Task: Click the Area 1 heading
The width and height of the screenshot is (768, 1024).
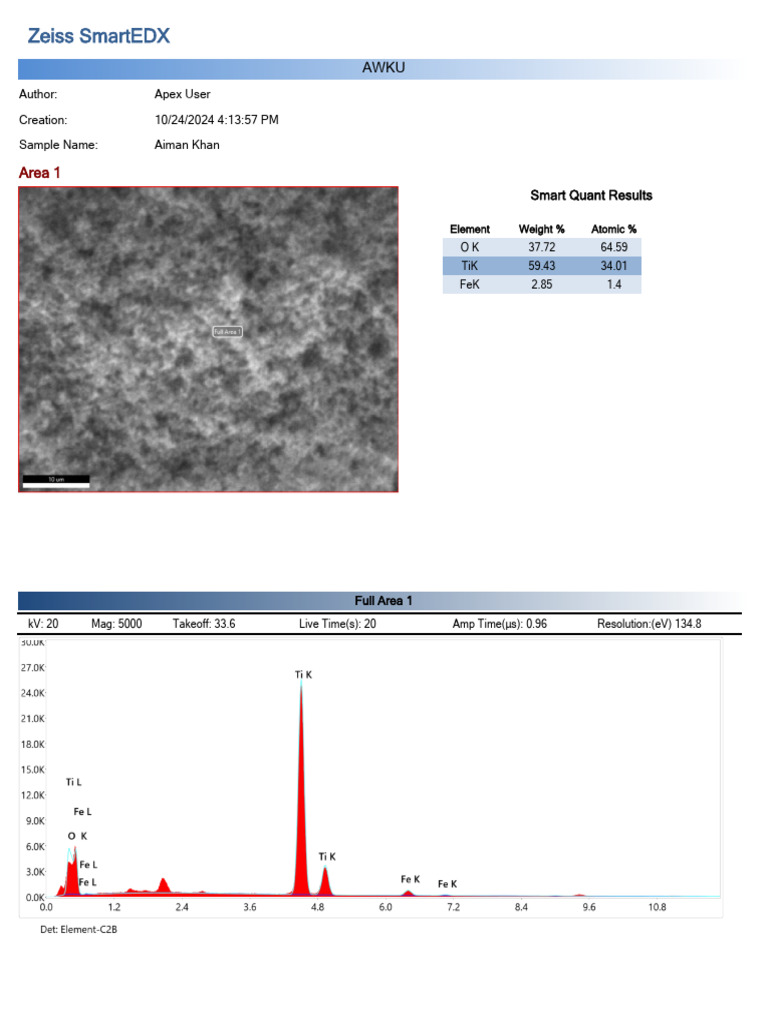Action: pos(39,173)
